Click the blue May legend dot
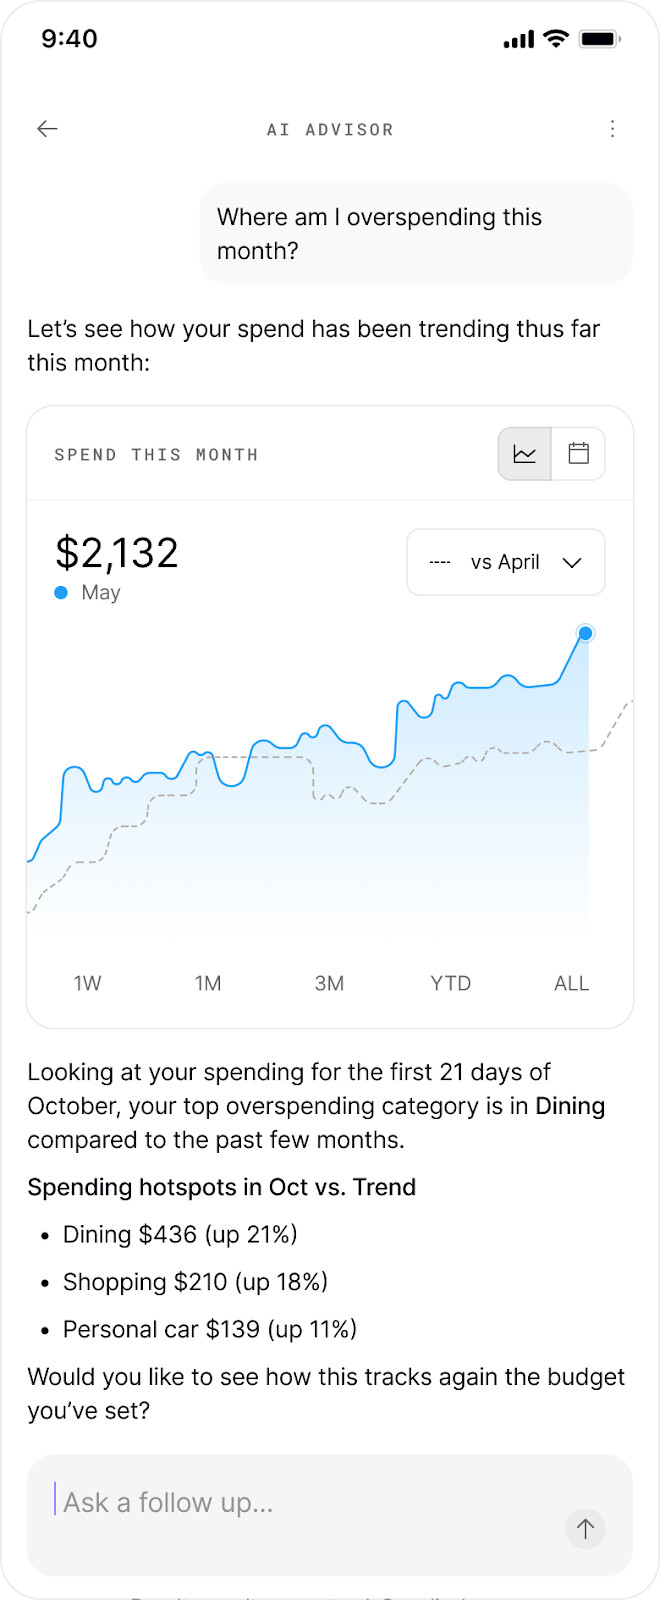Screen dimensions: 660x1600 click(61, 592)
